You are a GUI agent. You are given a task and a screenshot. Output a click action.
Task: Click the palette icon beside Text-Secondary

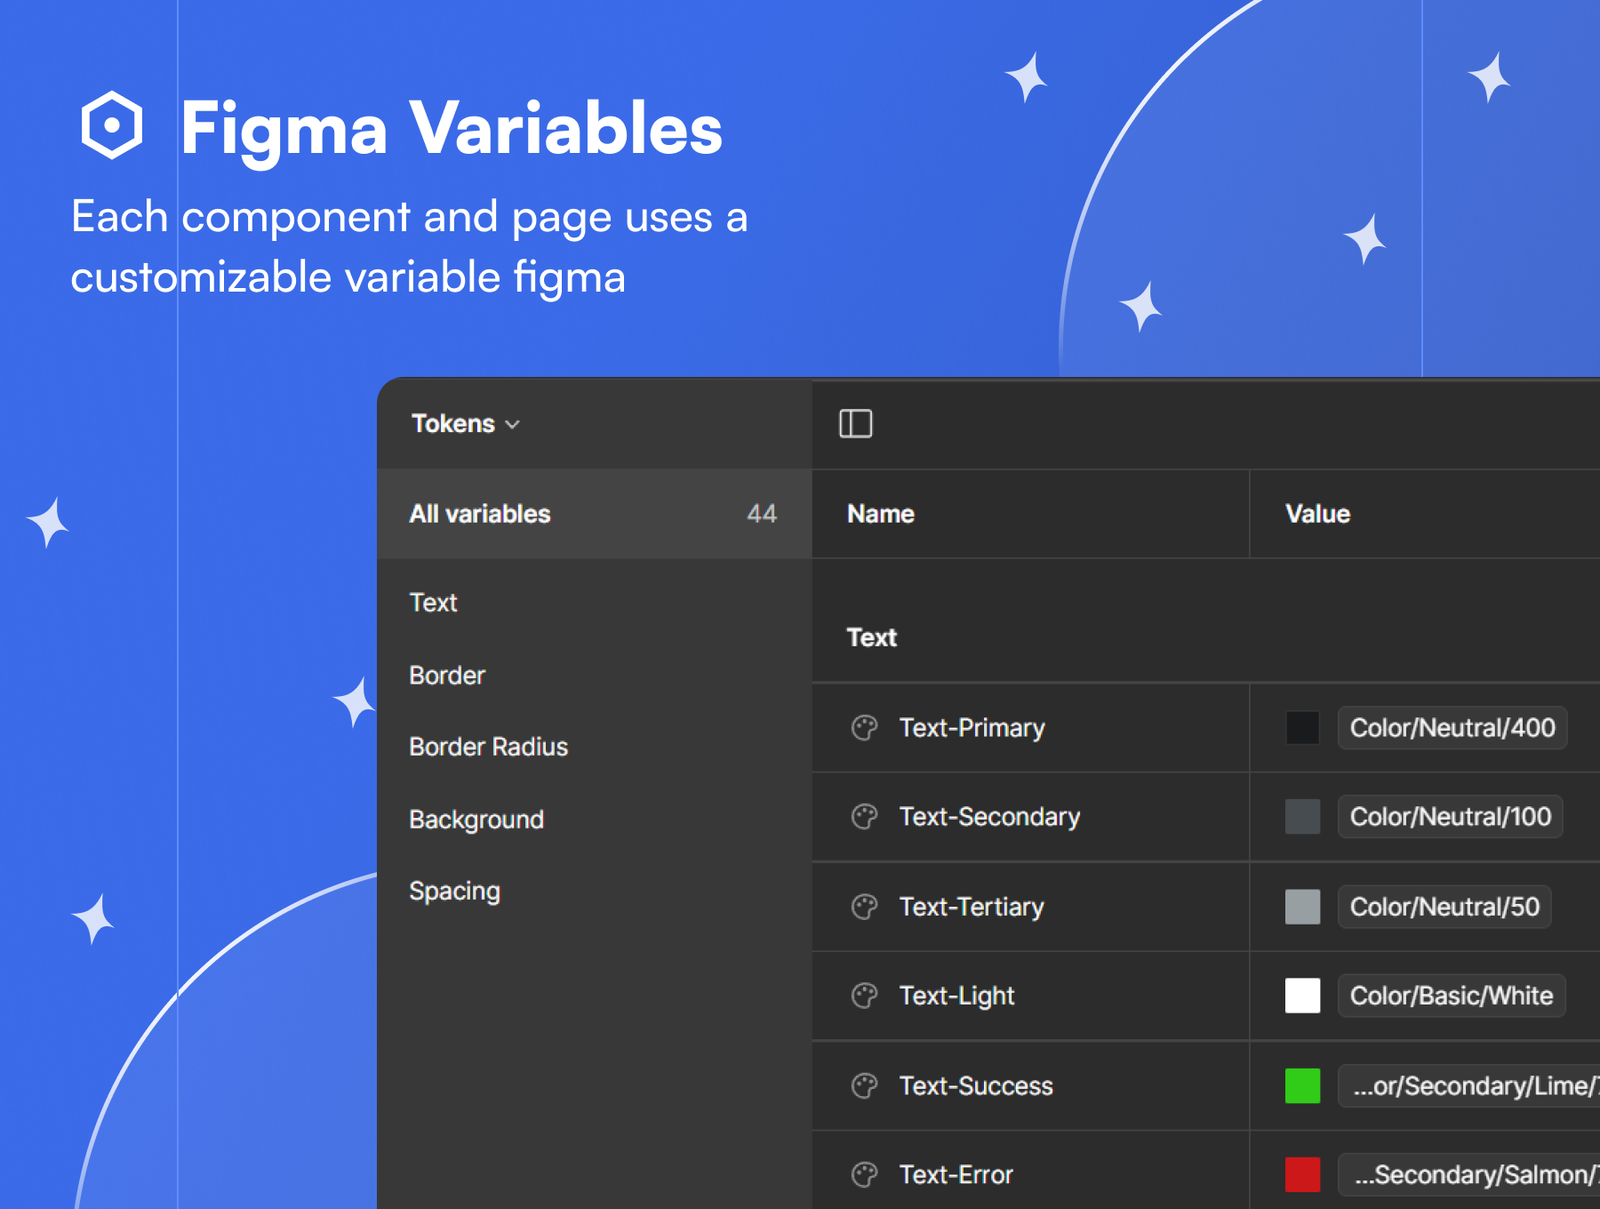[864, 817]
